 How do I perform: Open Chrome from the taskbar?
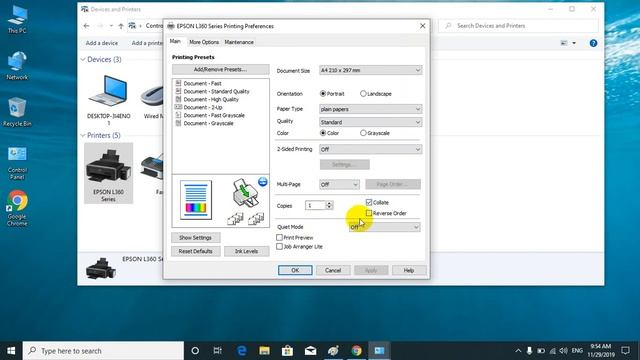(x=356, y=351)
